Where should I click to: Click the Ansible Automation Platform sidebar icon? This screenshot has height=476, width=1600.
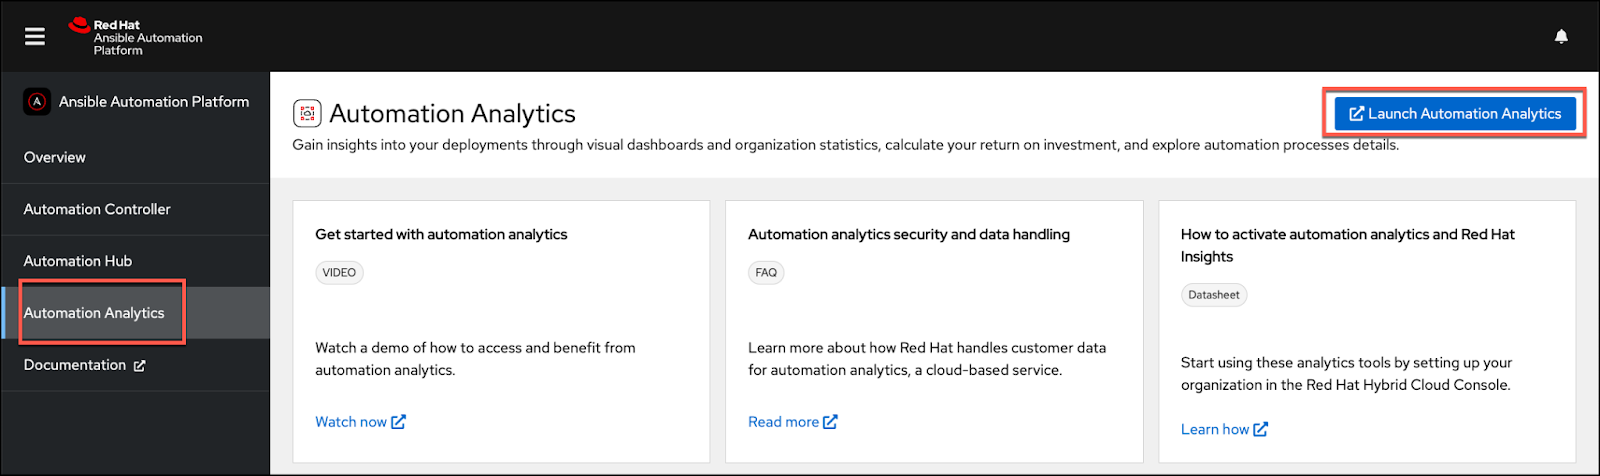[x=37, y=102]
